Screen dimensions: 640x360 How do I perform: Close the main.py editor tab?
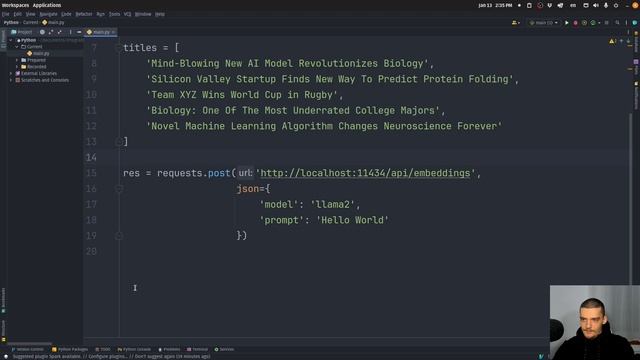(x=113, y=32)
